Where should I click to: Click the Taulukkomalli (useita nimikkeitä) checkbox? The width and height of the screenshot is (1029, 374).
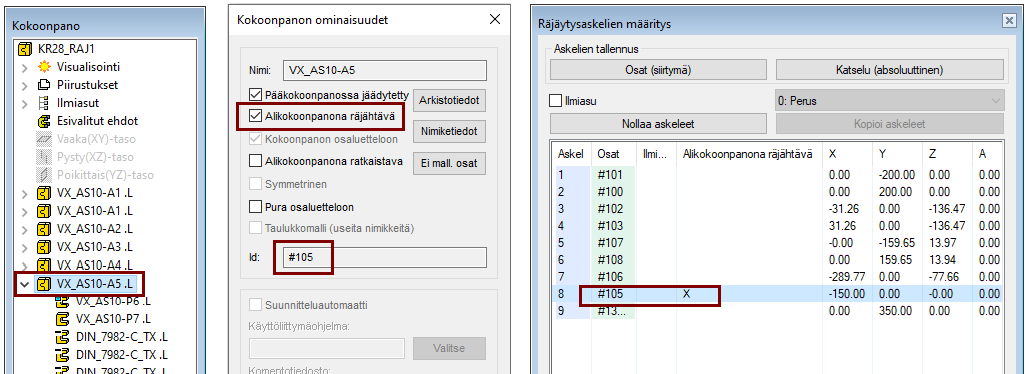255,228
